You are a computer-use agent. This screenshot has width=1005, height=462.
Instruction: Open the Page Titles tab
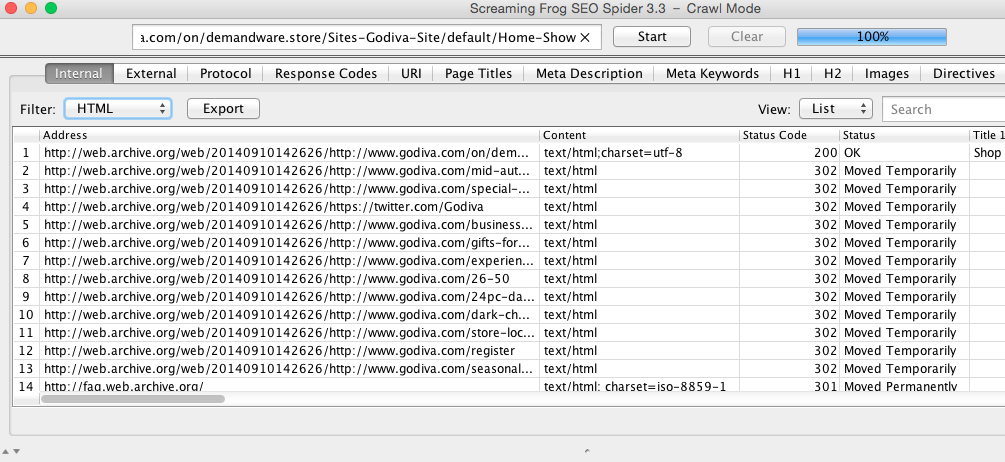click(478, 74)
